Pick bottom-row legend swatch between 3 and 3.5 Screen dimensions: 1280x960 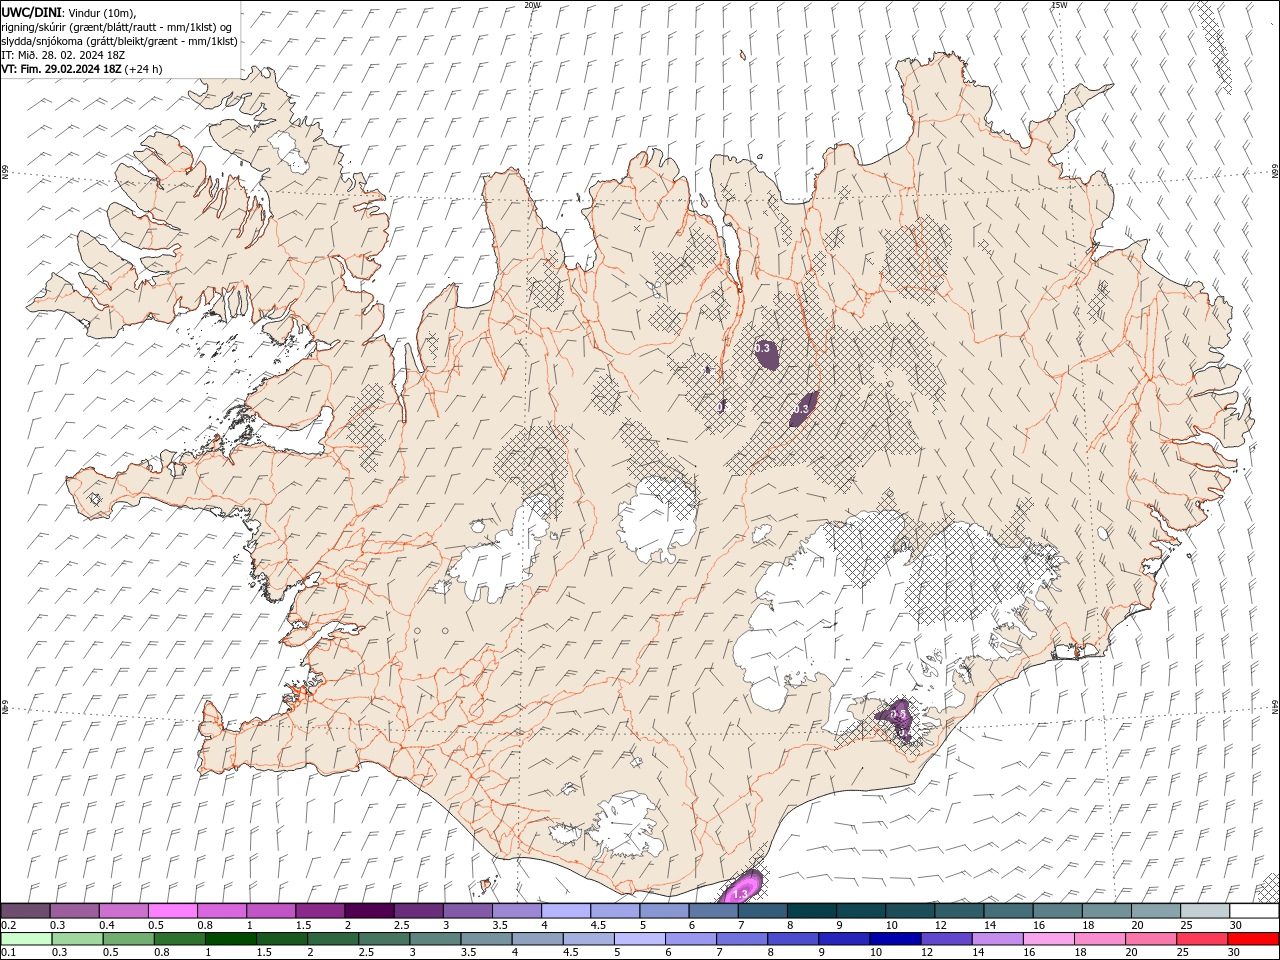(x=436, y=939)
